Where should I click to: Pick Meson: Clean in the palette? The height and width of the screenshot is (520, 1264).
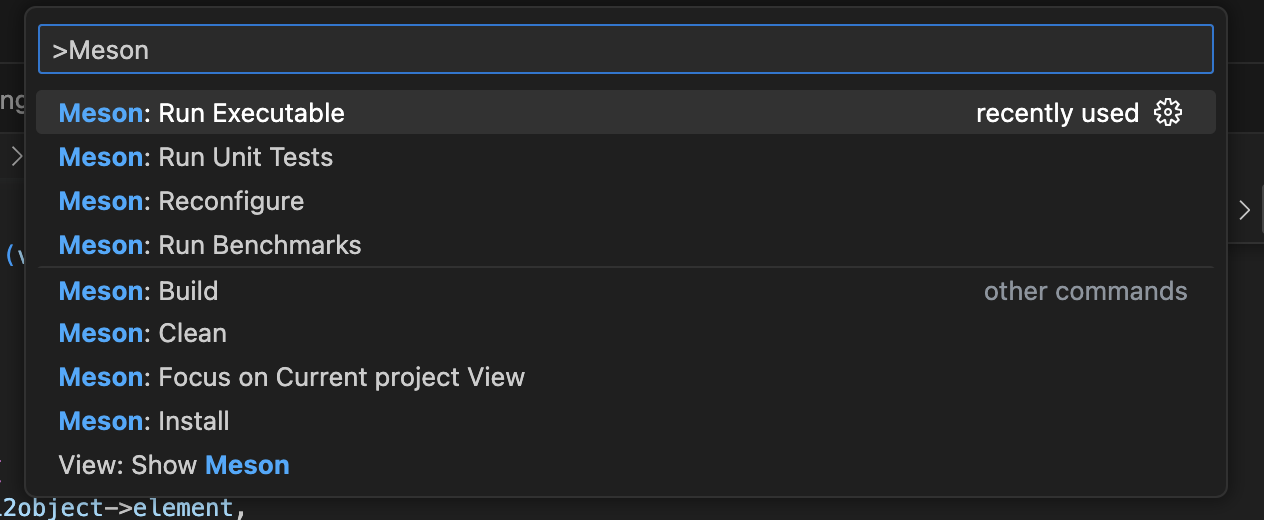pos(143,333)
